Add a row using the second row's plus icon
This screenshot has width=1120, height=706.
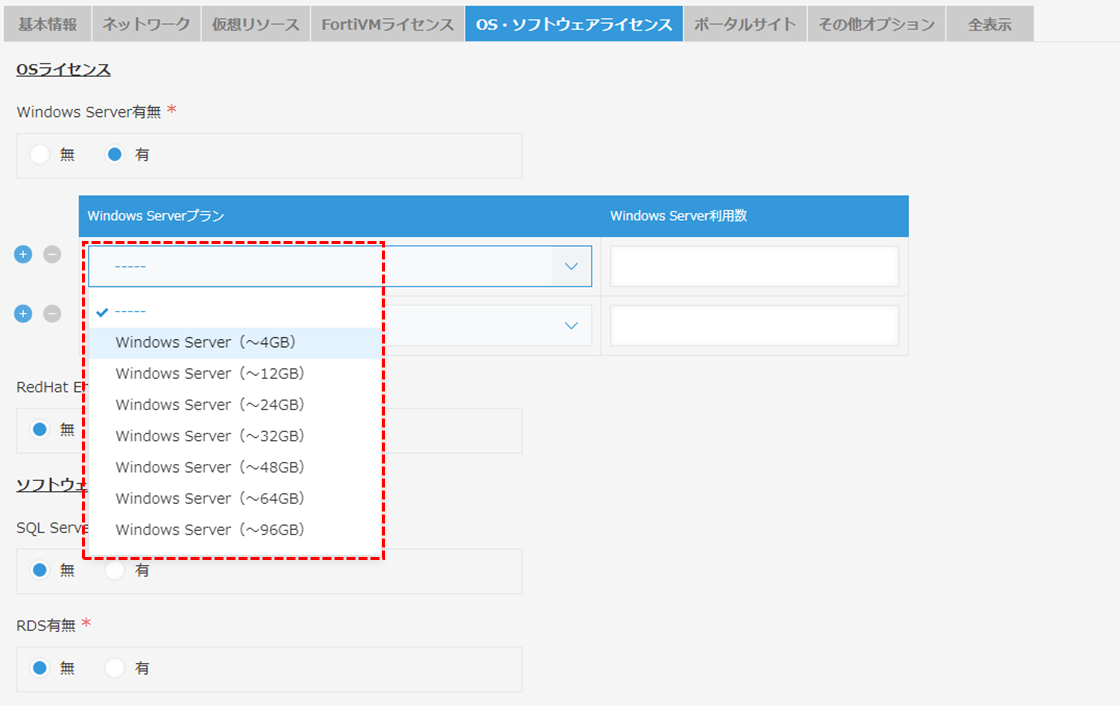(x=23, y=314)
